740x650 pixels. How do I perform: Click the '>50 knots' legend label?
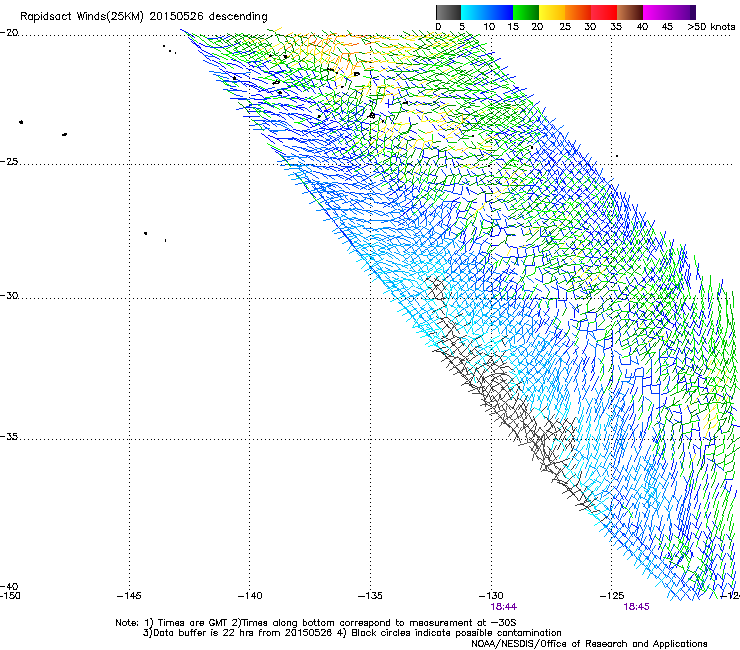click(x=711, y=27)
